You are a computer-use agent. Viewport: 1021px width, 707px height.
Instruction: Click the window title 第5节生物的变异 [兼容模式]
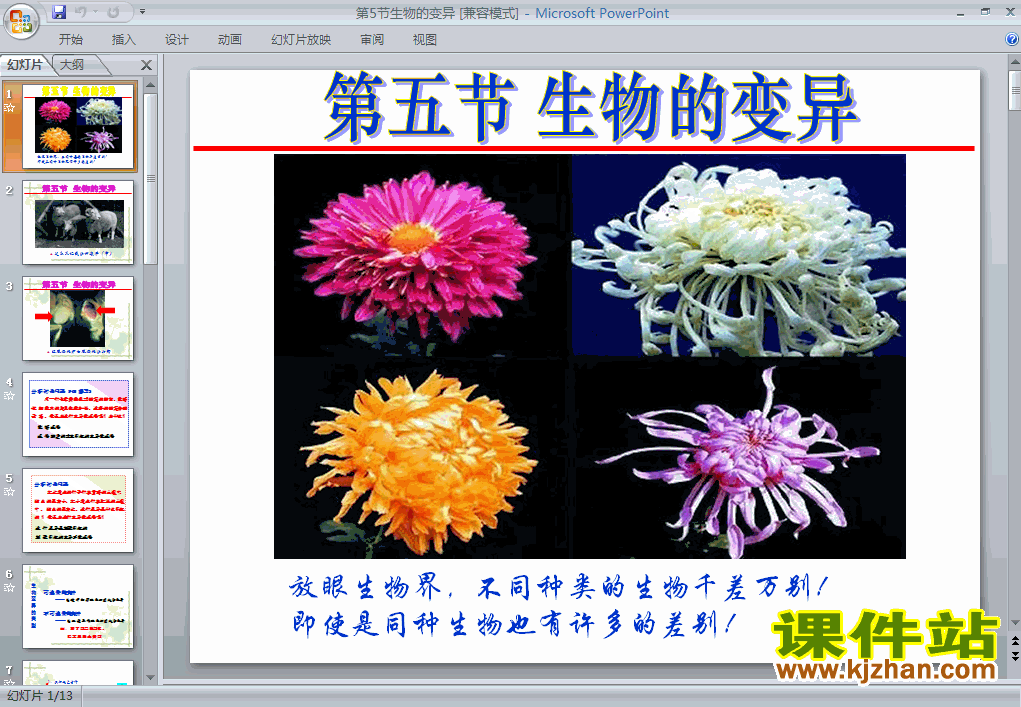coord(437,13)
